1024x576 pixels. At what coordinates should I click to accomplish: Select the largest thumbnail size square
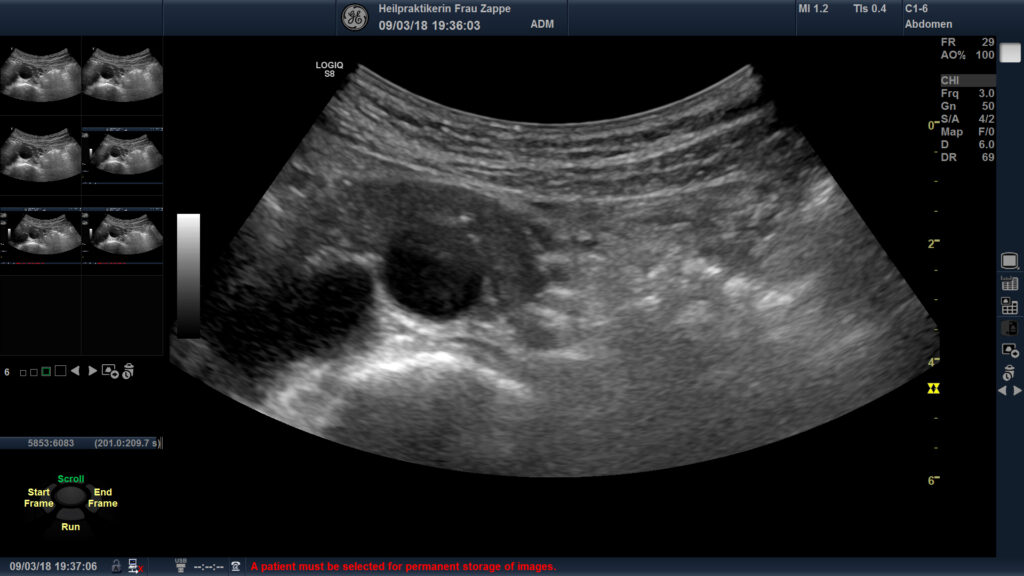click(60, 371)
